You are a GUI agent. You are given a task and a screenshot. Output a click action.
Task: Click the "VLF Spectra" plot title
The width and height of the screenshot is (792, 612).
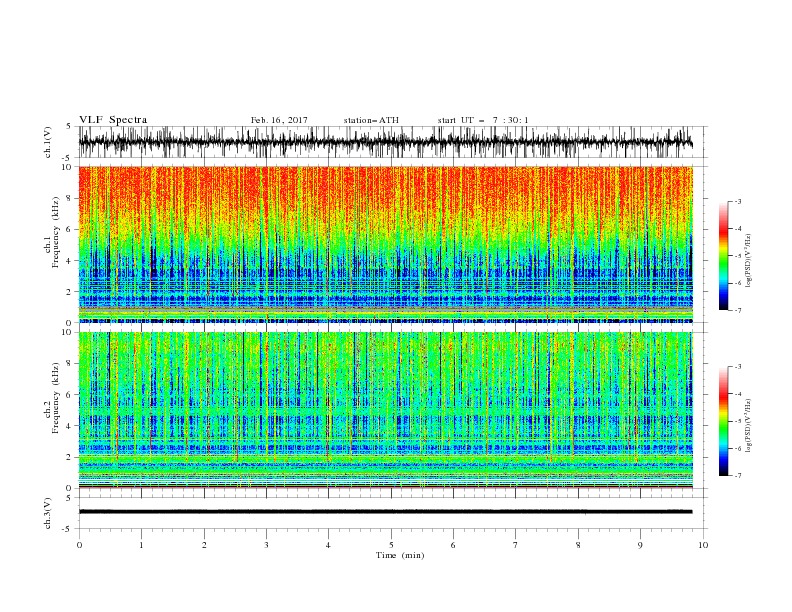(113, 120)
